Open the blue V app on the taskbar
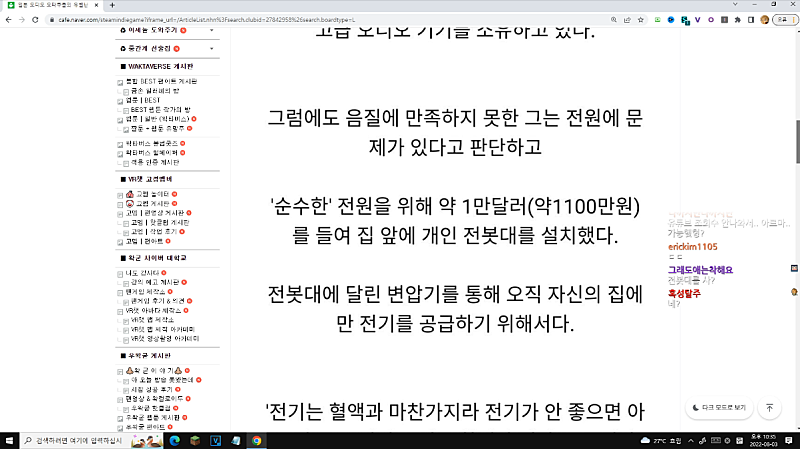This screenshot has height=449, width=800. [216, 440]
